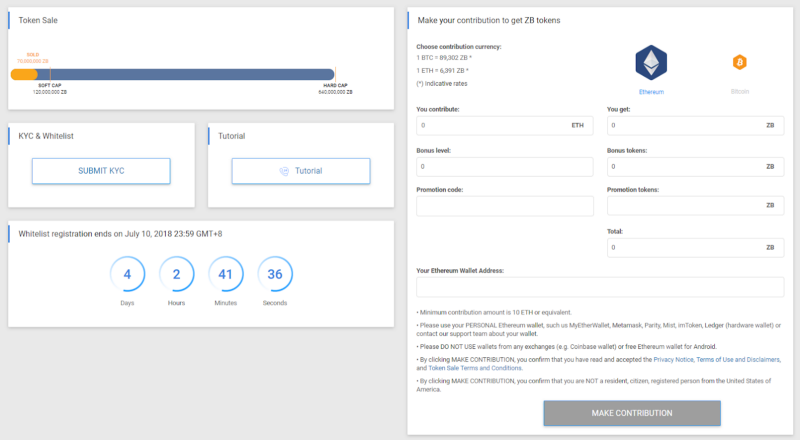This screenshot has height=440, width=800.
Task: Click the 'SOFT CAP' label
Action: pyautogui.click(x=49, y=85)
